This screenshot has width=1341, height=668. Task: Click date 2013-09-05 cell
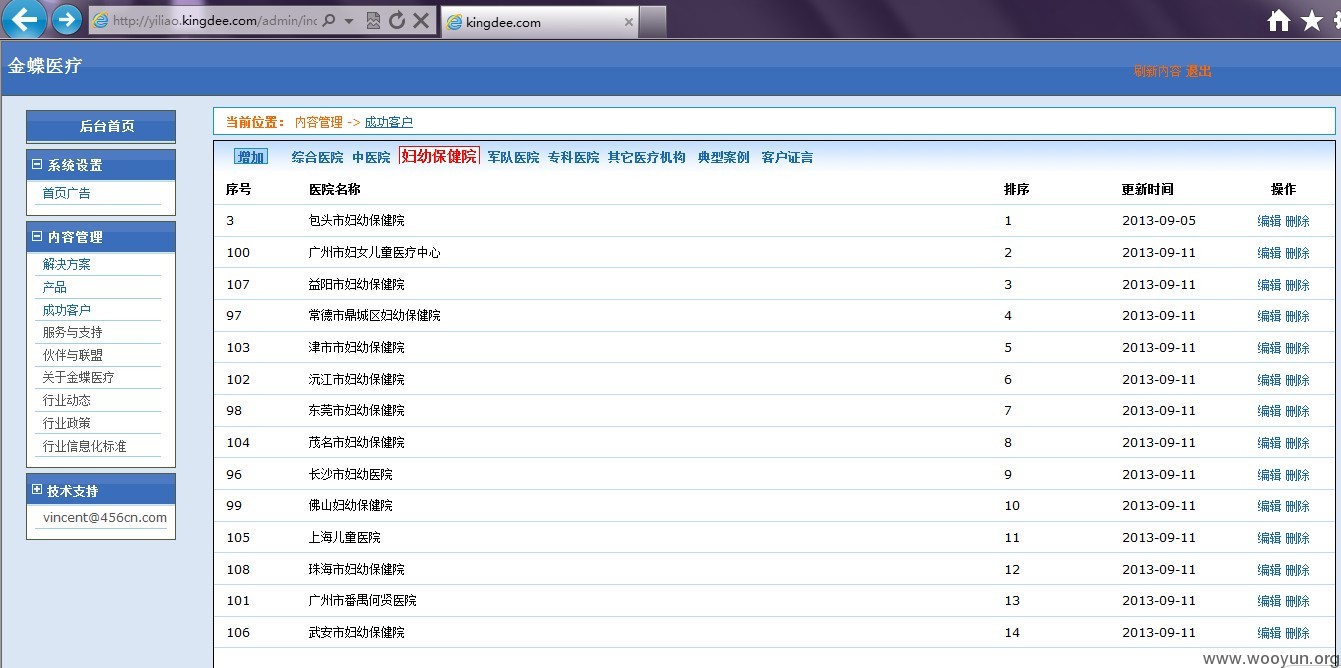1159,220
